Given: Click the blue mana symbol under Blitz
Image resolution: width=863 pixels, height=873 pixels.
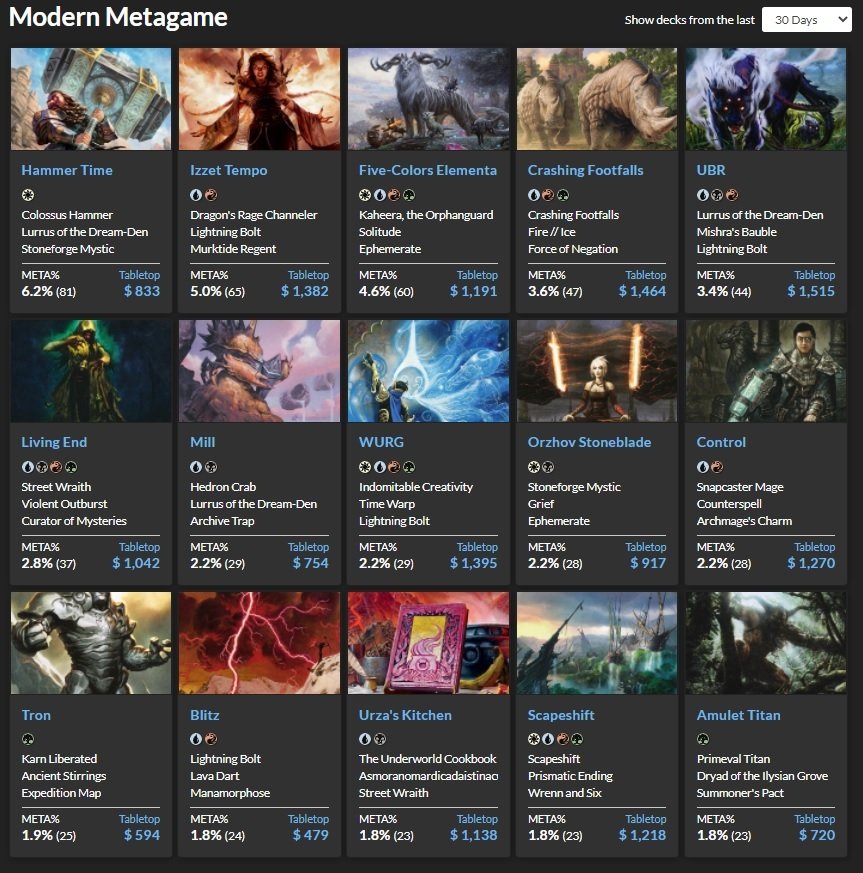Looking at the screenshot, I should (196, 739).
